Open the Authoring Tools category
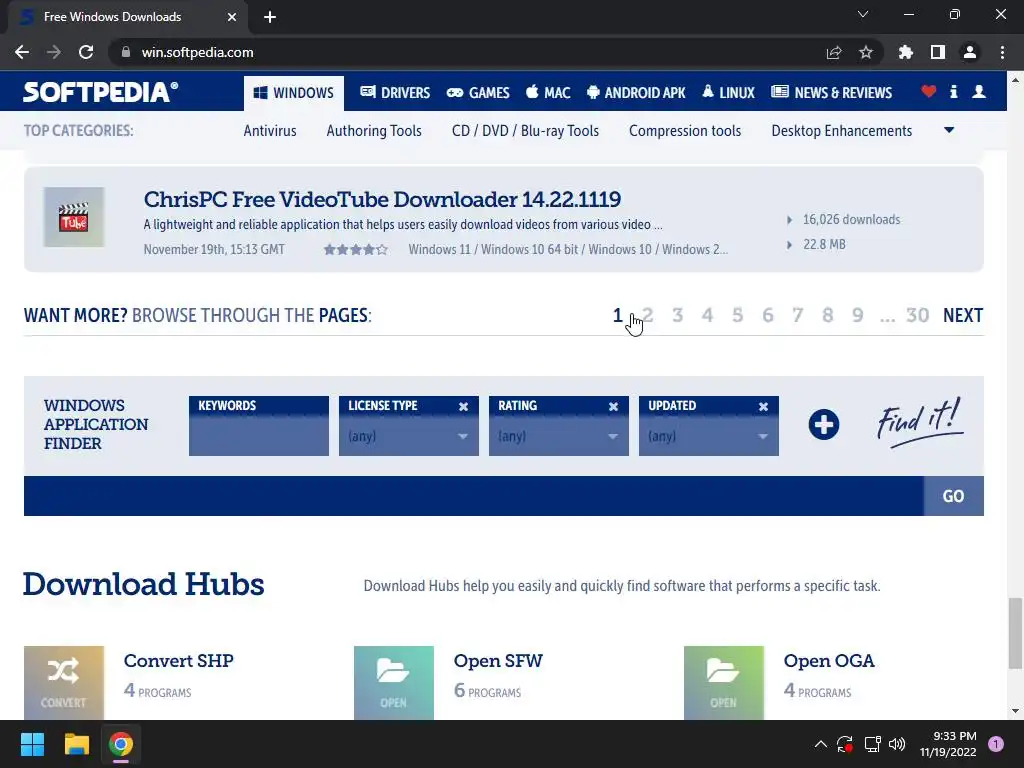1024x768 pixels. [x=374, y=131]
